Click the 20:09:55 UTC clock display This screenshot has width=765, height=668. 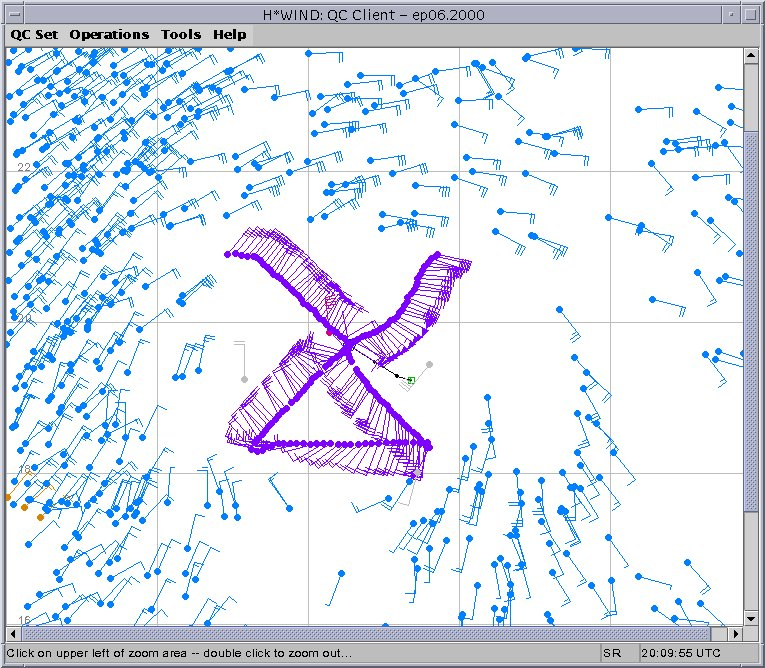pos(680,653)
